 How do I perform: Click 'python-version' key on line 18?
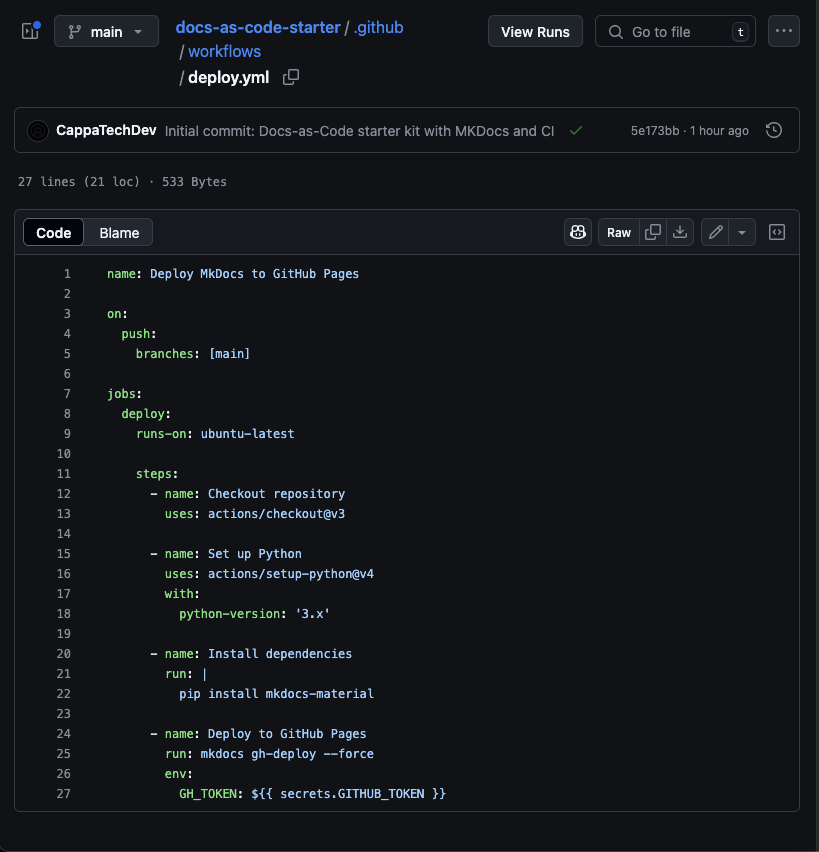tap(229, 614)
